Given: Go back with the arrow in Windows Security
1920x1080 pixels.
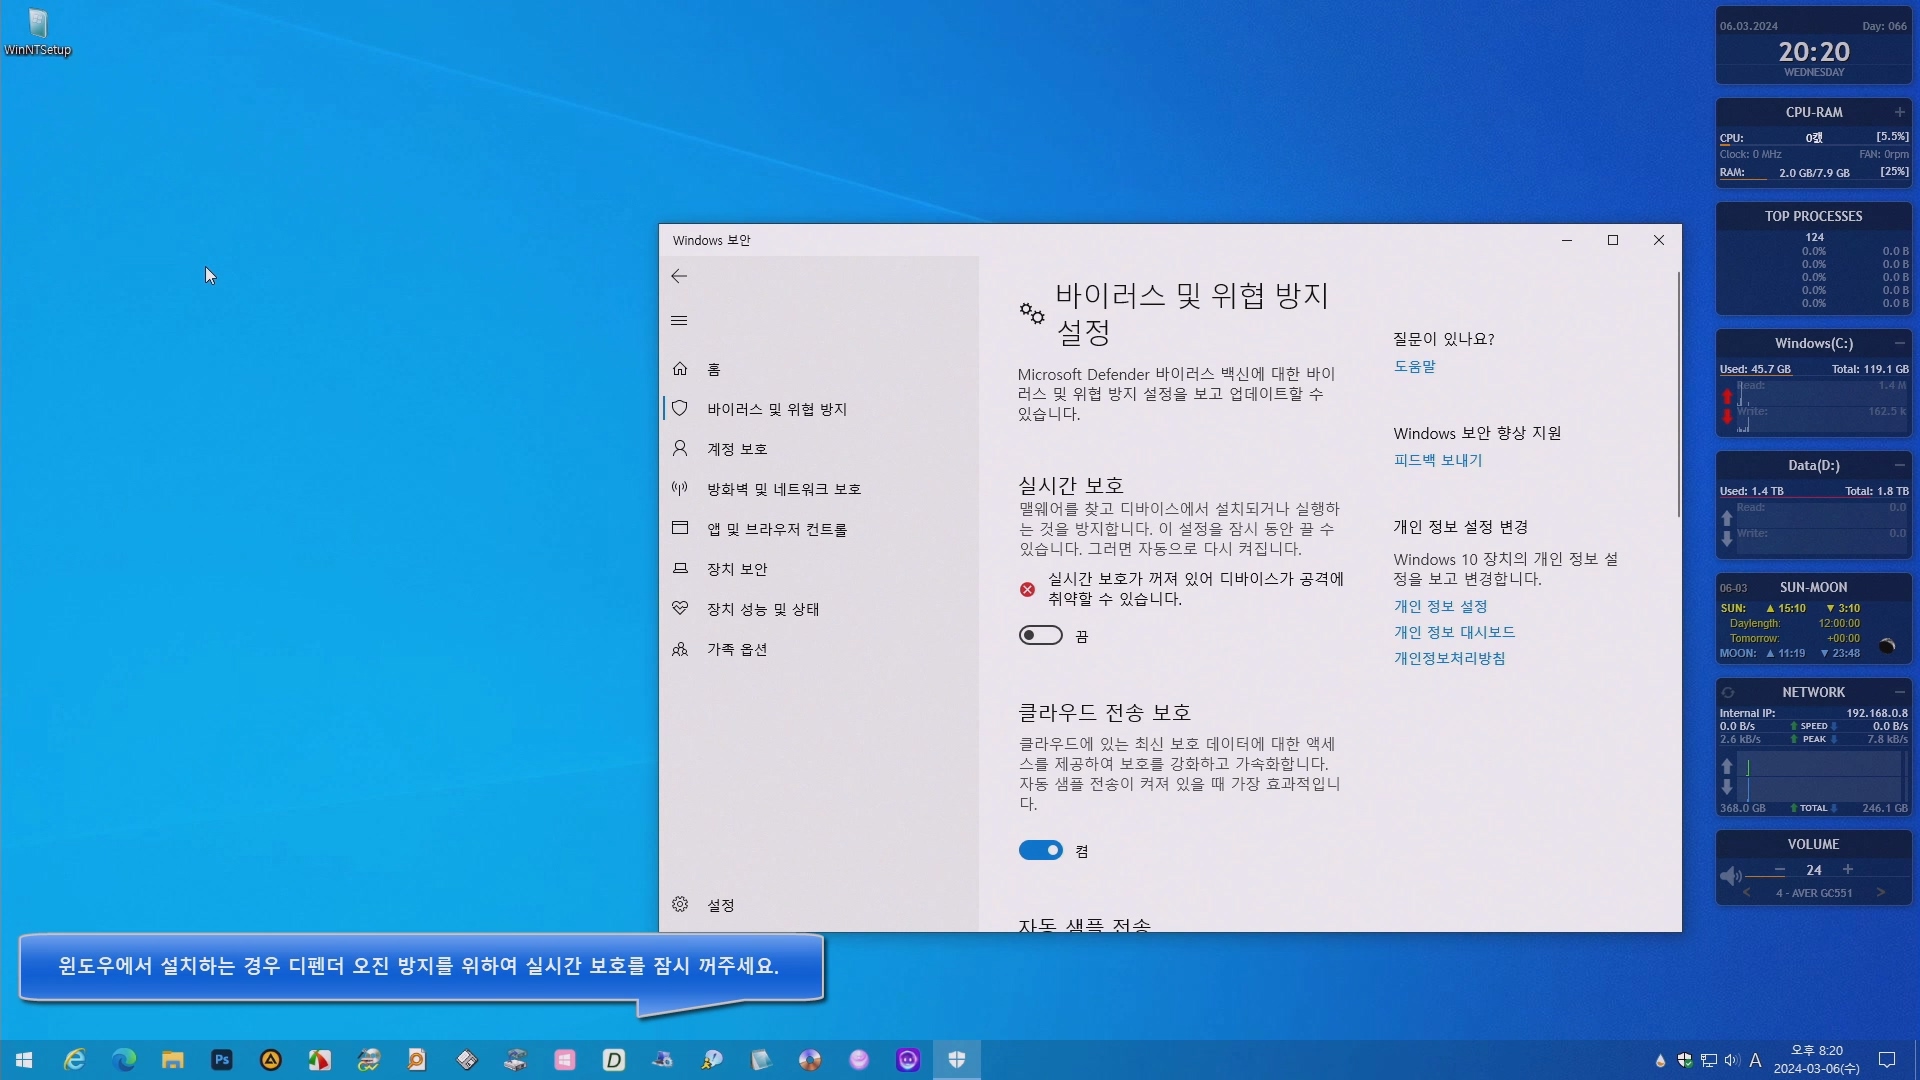Looking at the screenshot, I should (x=679, y=276).
